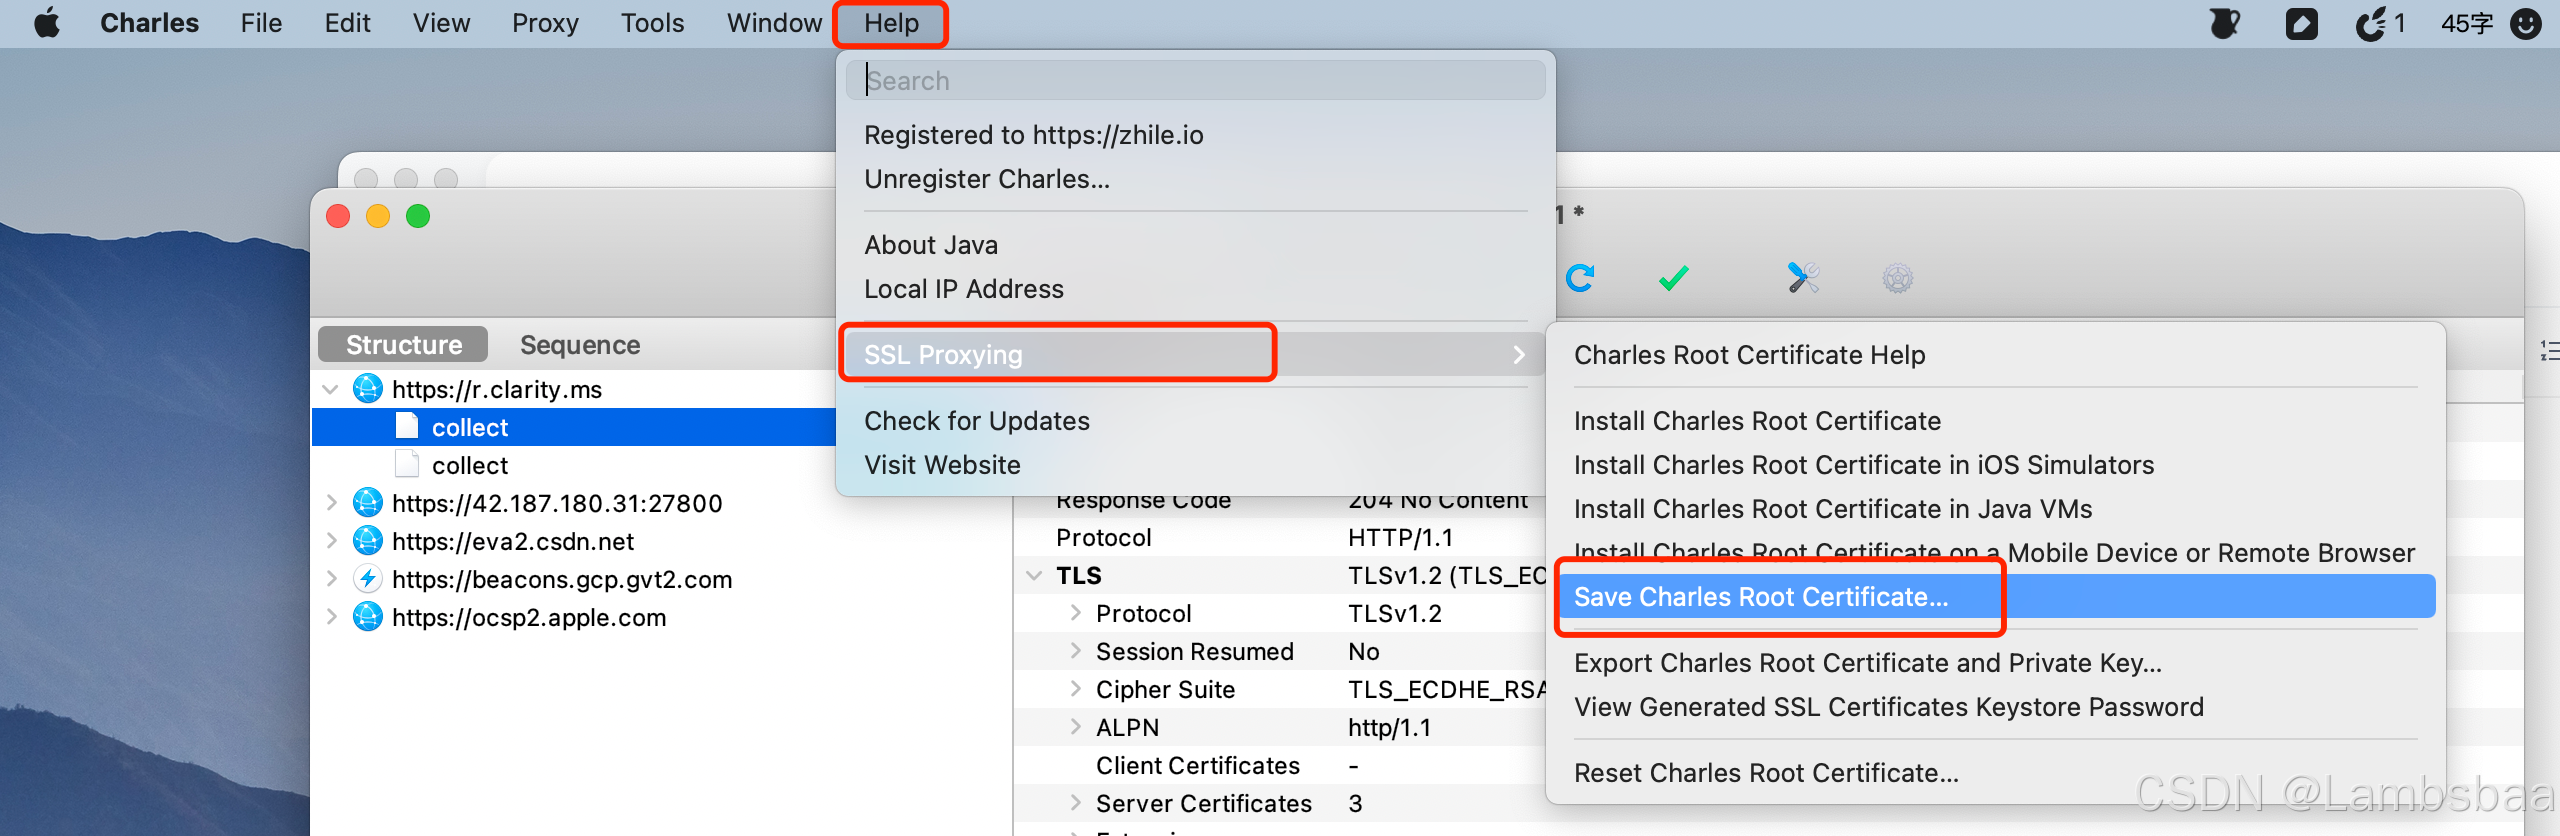Viewport: 2560px width, 836px height.
Task: Expand the https://42.187.180.31:27800 host
Action: (331, 503)
